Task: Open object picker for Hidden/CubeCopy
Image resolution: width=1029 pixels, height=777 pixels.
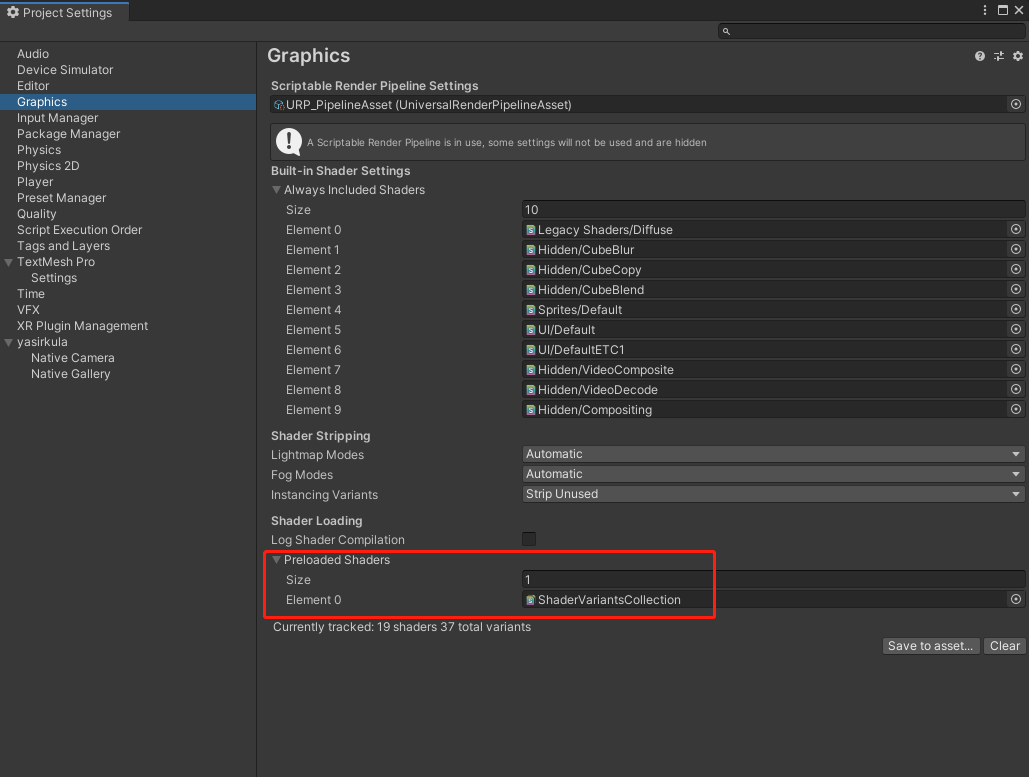Action: pyautogui.click(x=1015, y=269)
